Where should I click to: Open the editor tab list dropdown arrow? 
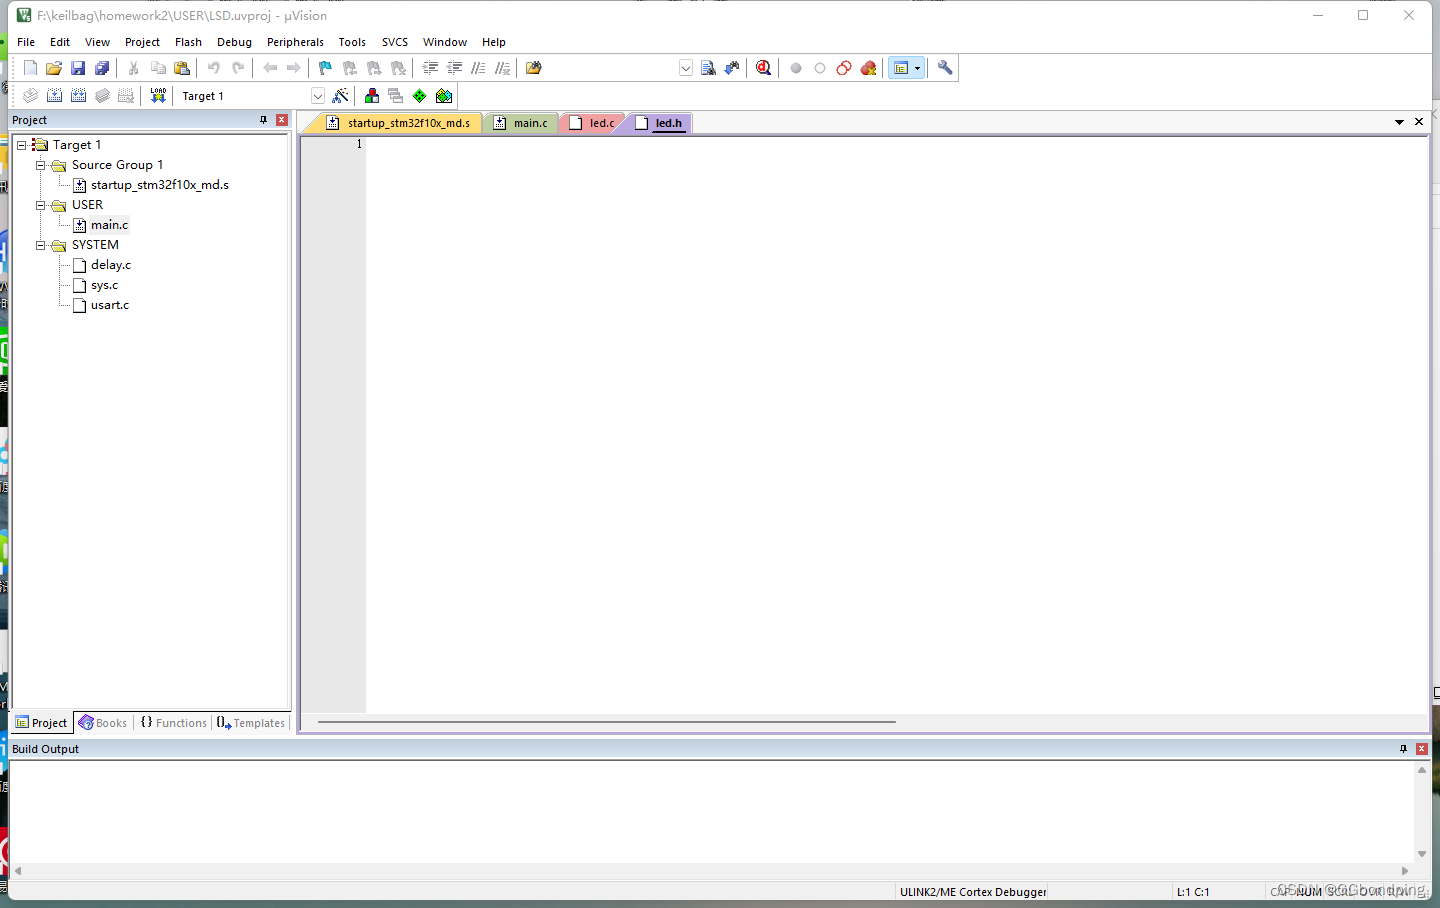(x=1399, y=122)
